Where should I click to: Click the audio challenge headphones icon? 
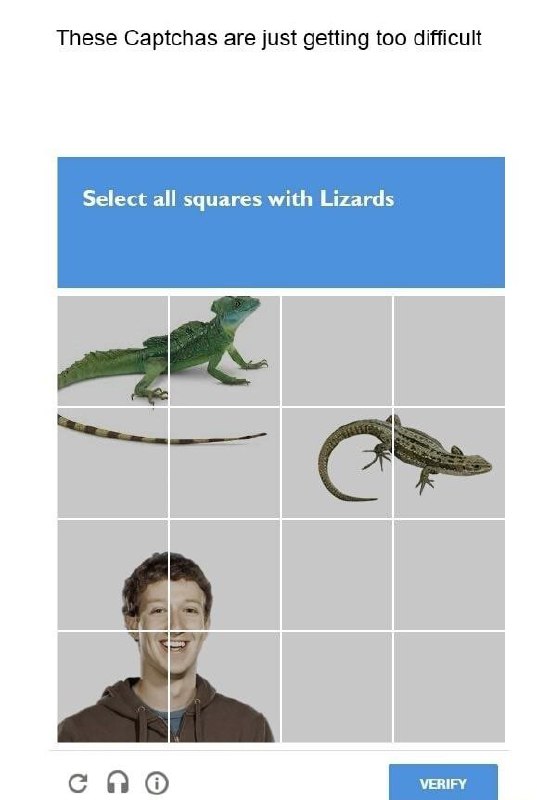click(x=118, y=782)
